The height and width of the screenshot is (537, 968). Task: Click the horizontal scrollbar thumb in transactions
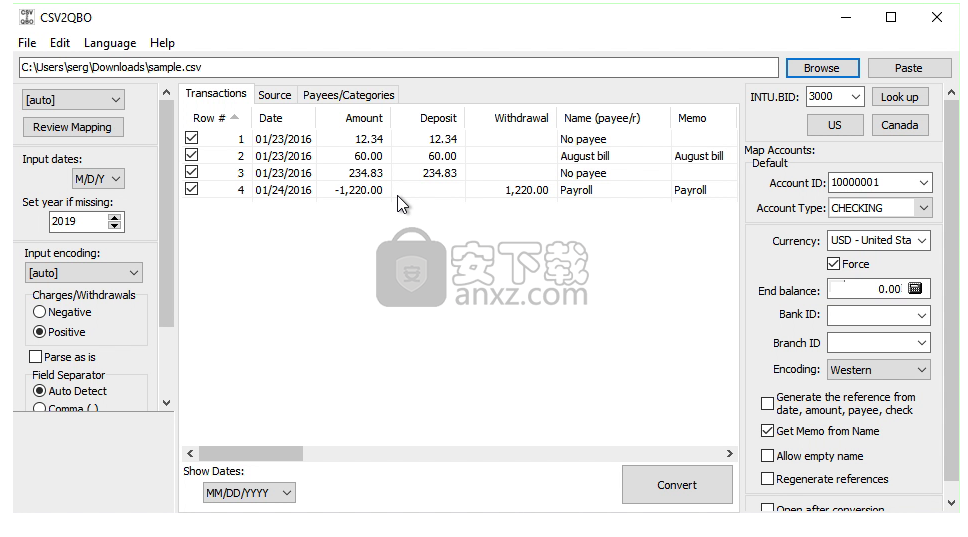(x=251, y=454)
